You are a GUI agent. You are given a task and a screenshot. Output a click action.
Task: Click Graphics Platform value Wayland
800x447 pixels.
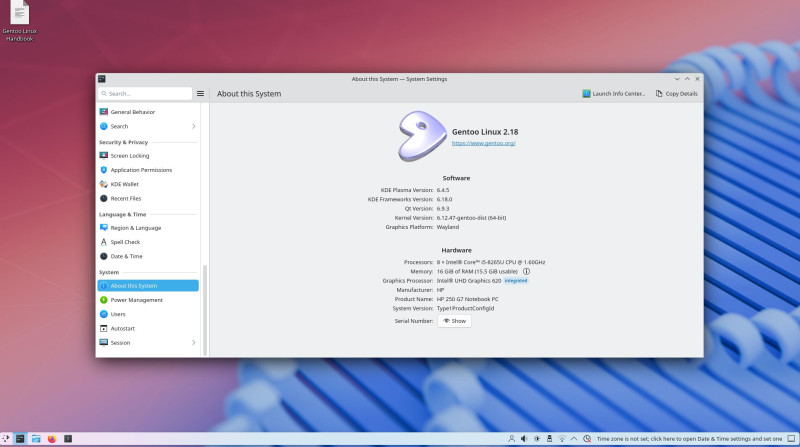coord(447,227)
